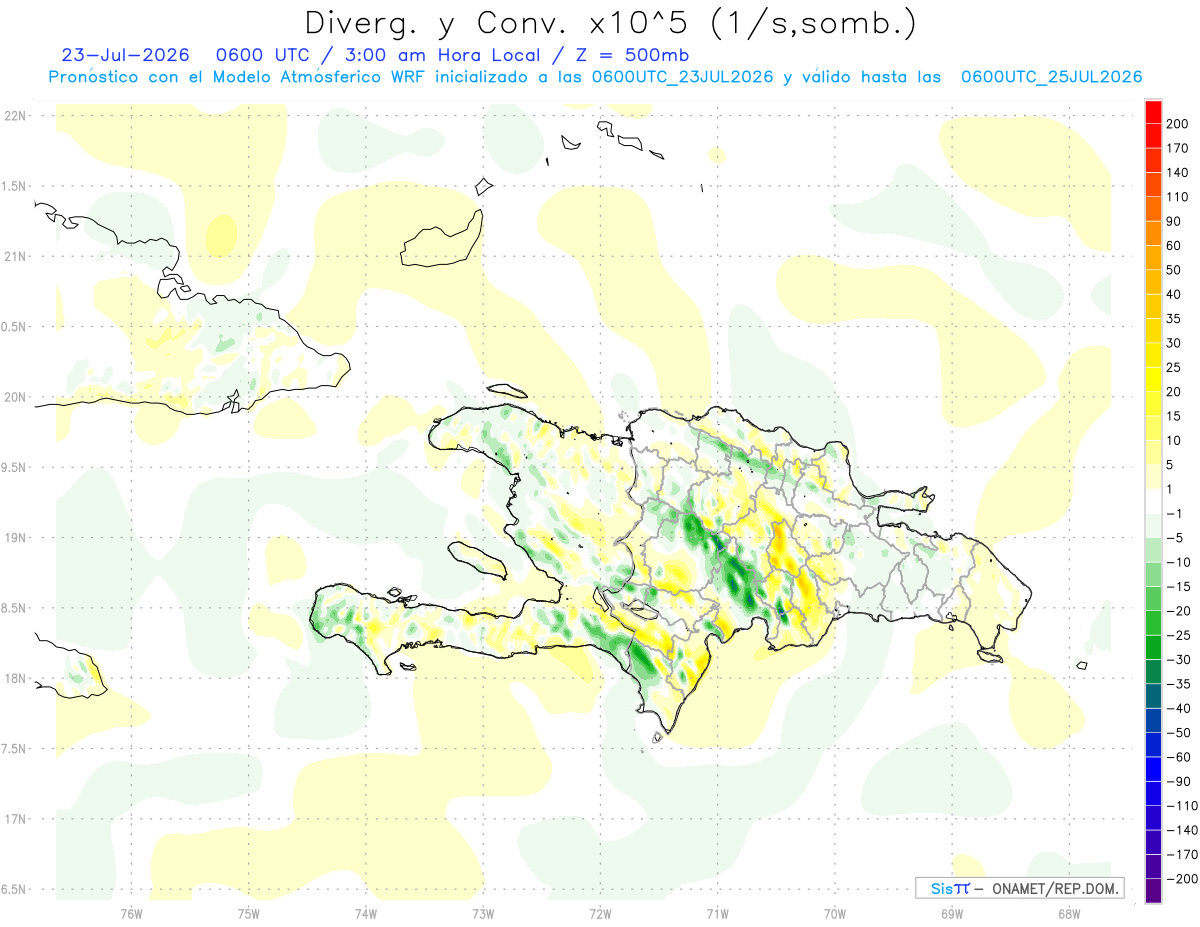Viewport: 1200px width, 927px height.
Task: Click the initialization time '0600UTC_23JUL2026'
Action: click(682, 77)
